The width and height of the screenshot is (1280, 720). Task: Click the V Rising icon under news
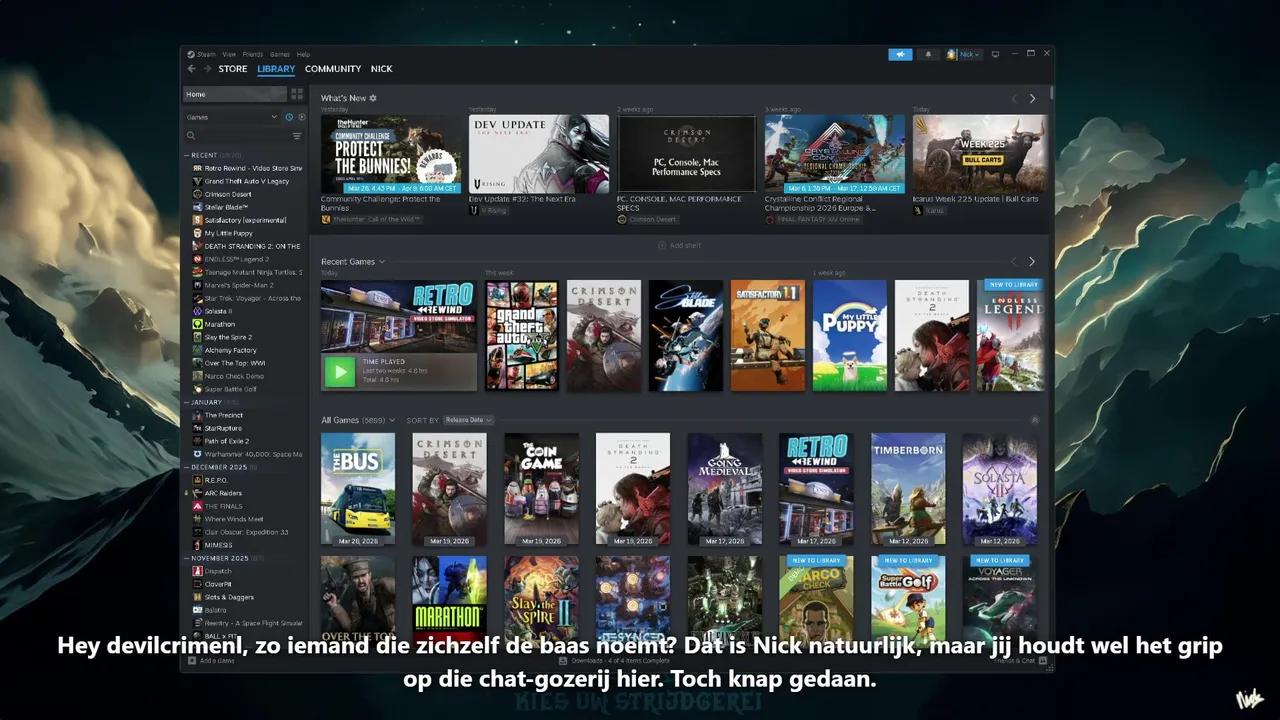474,211
